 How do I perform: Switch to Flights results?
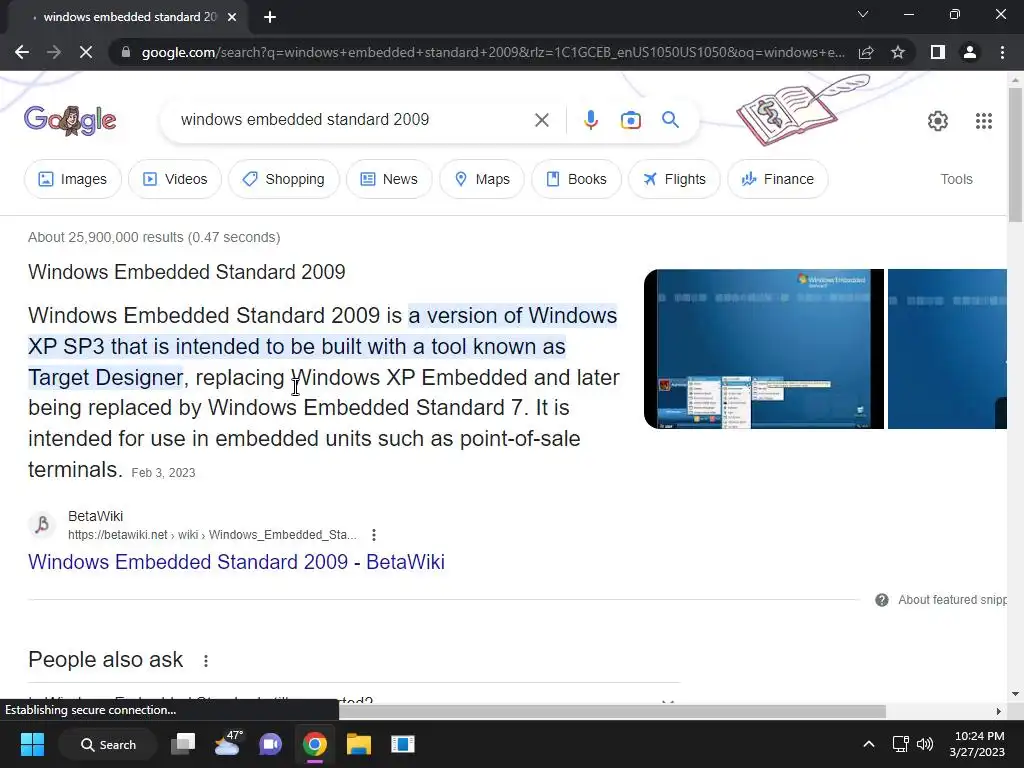point(674,179)
